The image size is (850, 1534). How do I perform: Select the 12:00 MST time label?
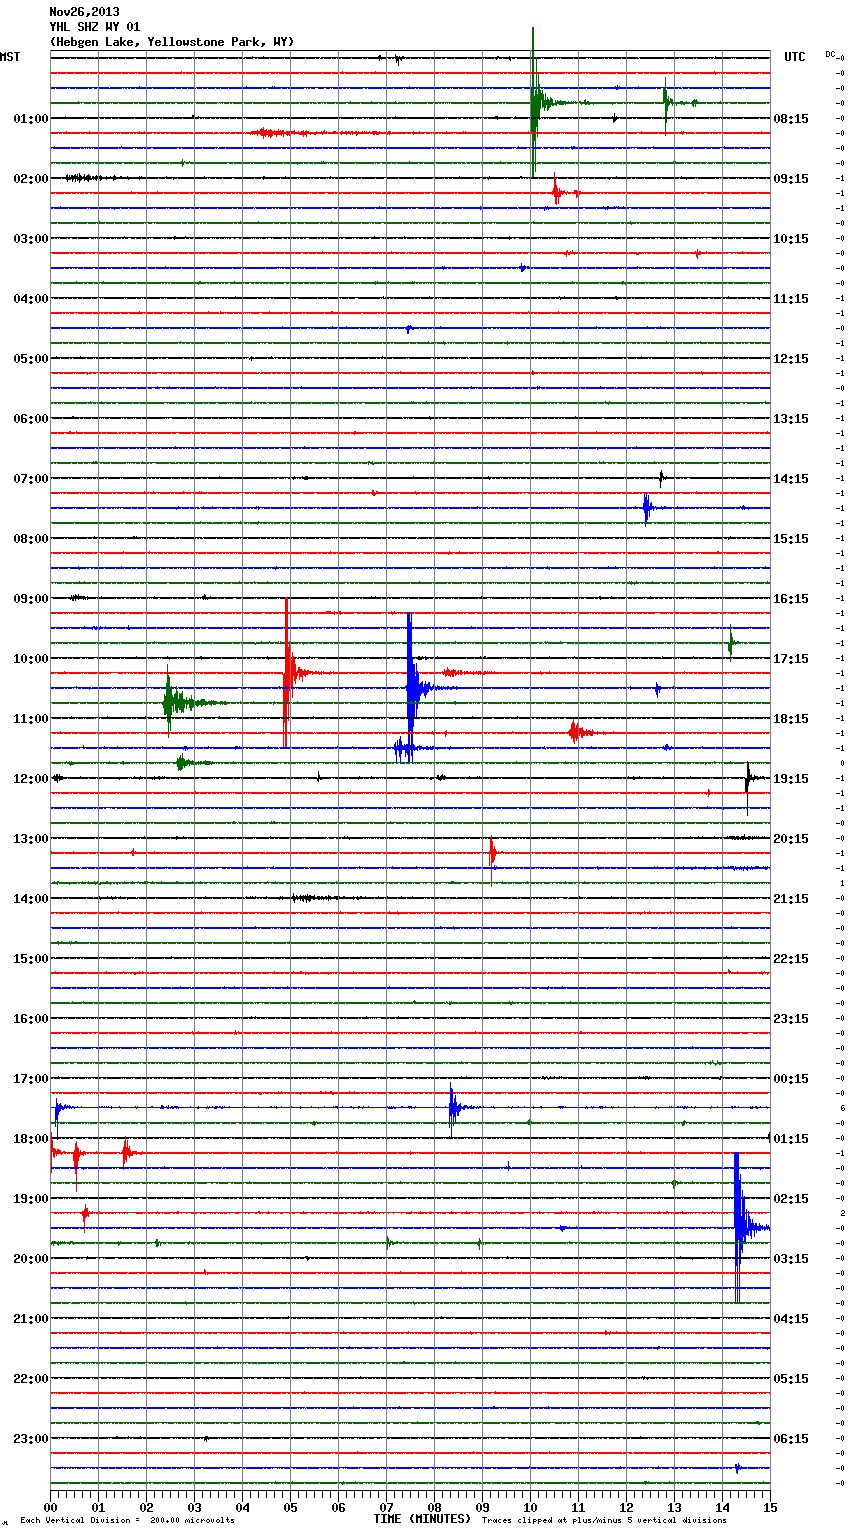pyautogui.click(x=31, y=778)
